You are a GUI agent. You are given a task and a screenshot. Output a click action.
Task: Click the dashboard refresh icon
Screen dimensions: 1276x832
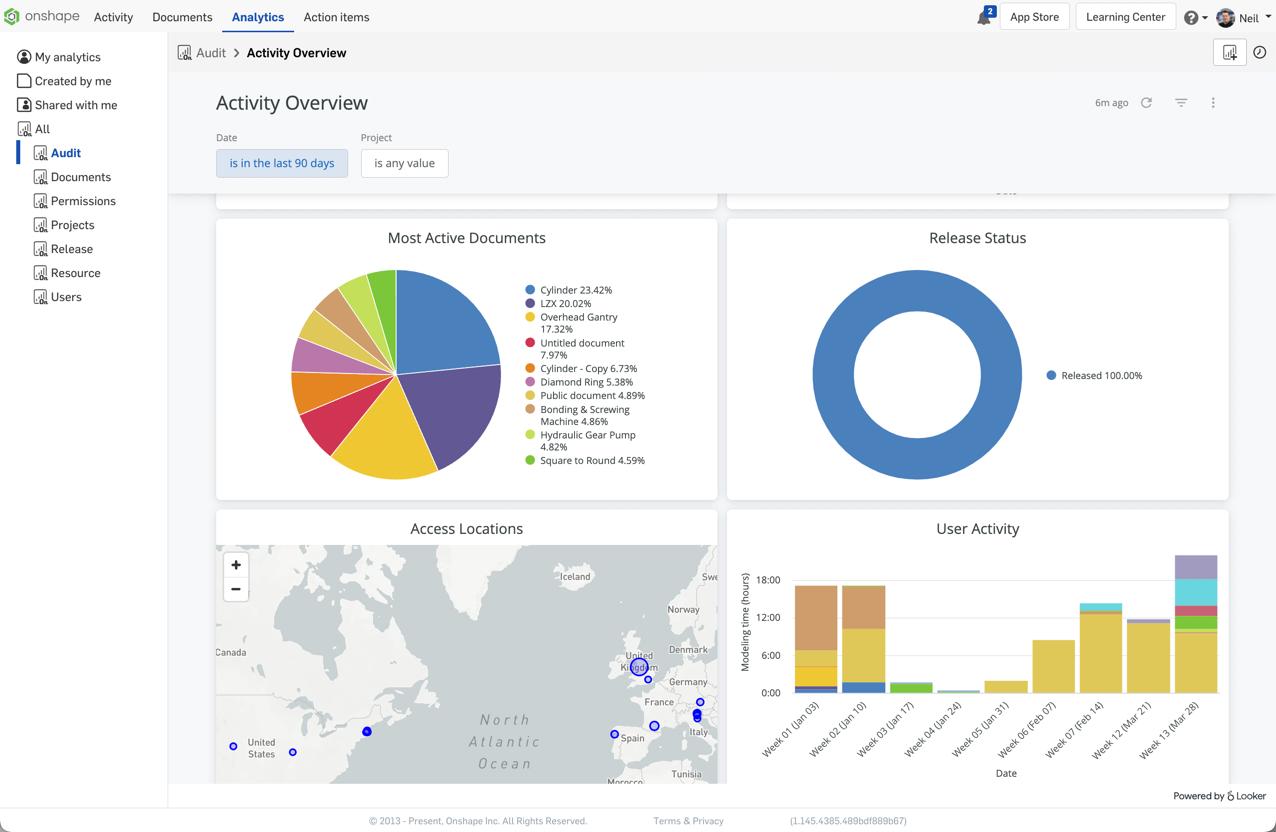pyautogui.click(x=1146, y=103)
